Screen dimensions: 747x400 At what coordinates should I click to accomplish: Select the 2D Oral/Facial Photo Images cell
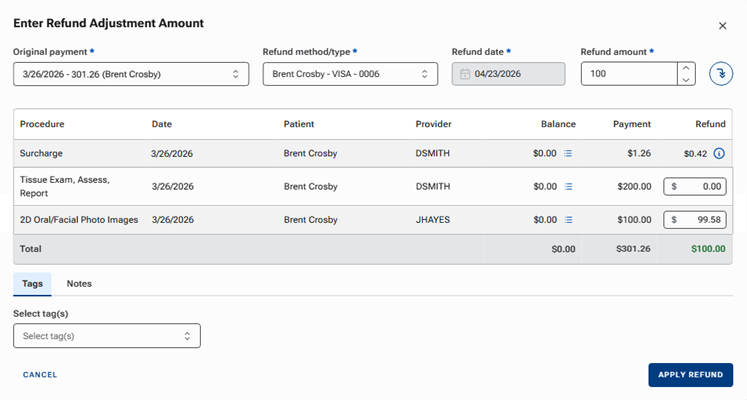click(79, 220)
